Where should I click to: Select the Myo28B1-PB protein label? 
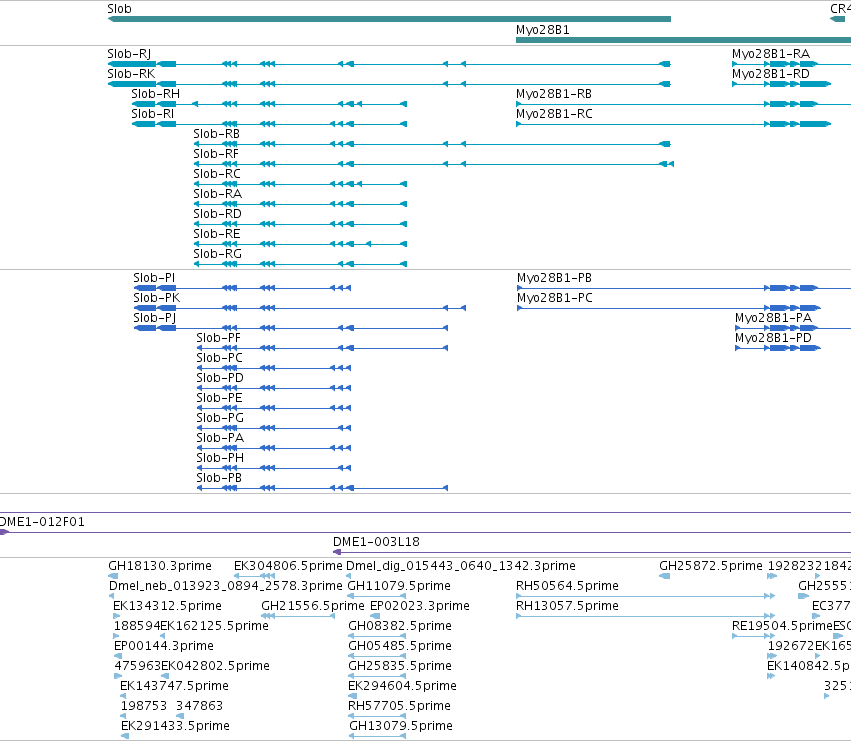point(555,278)
